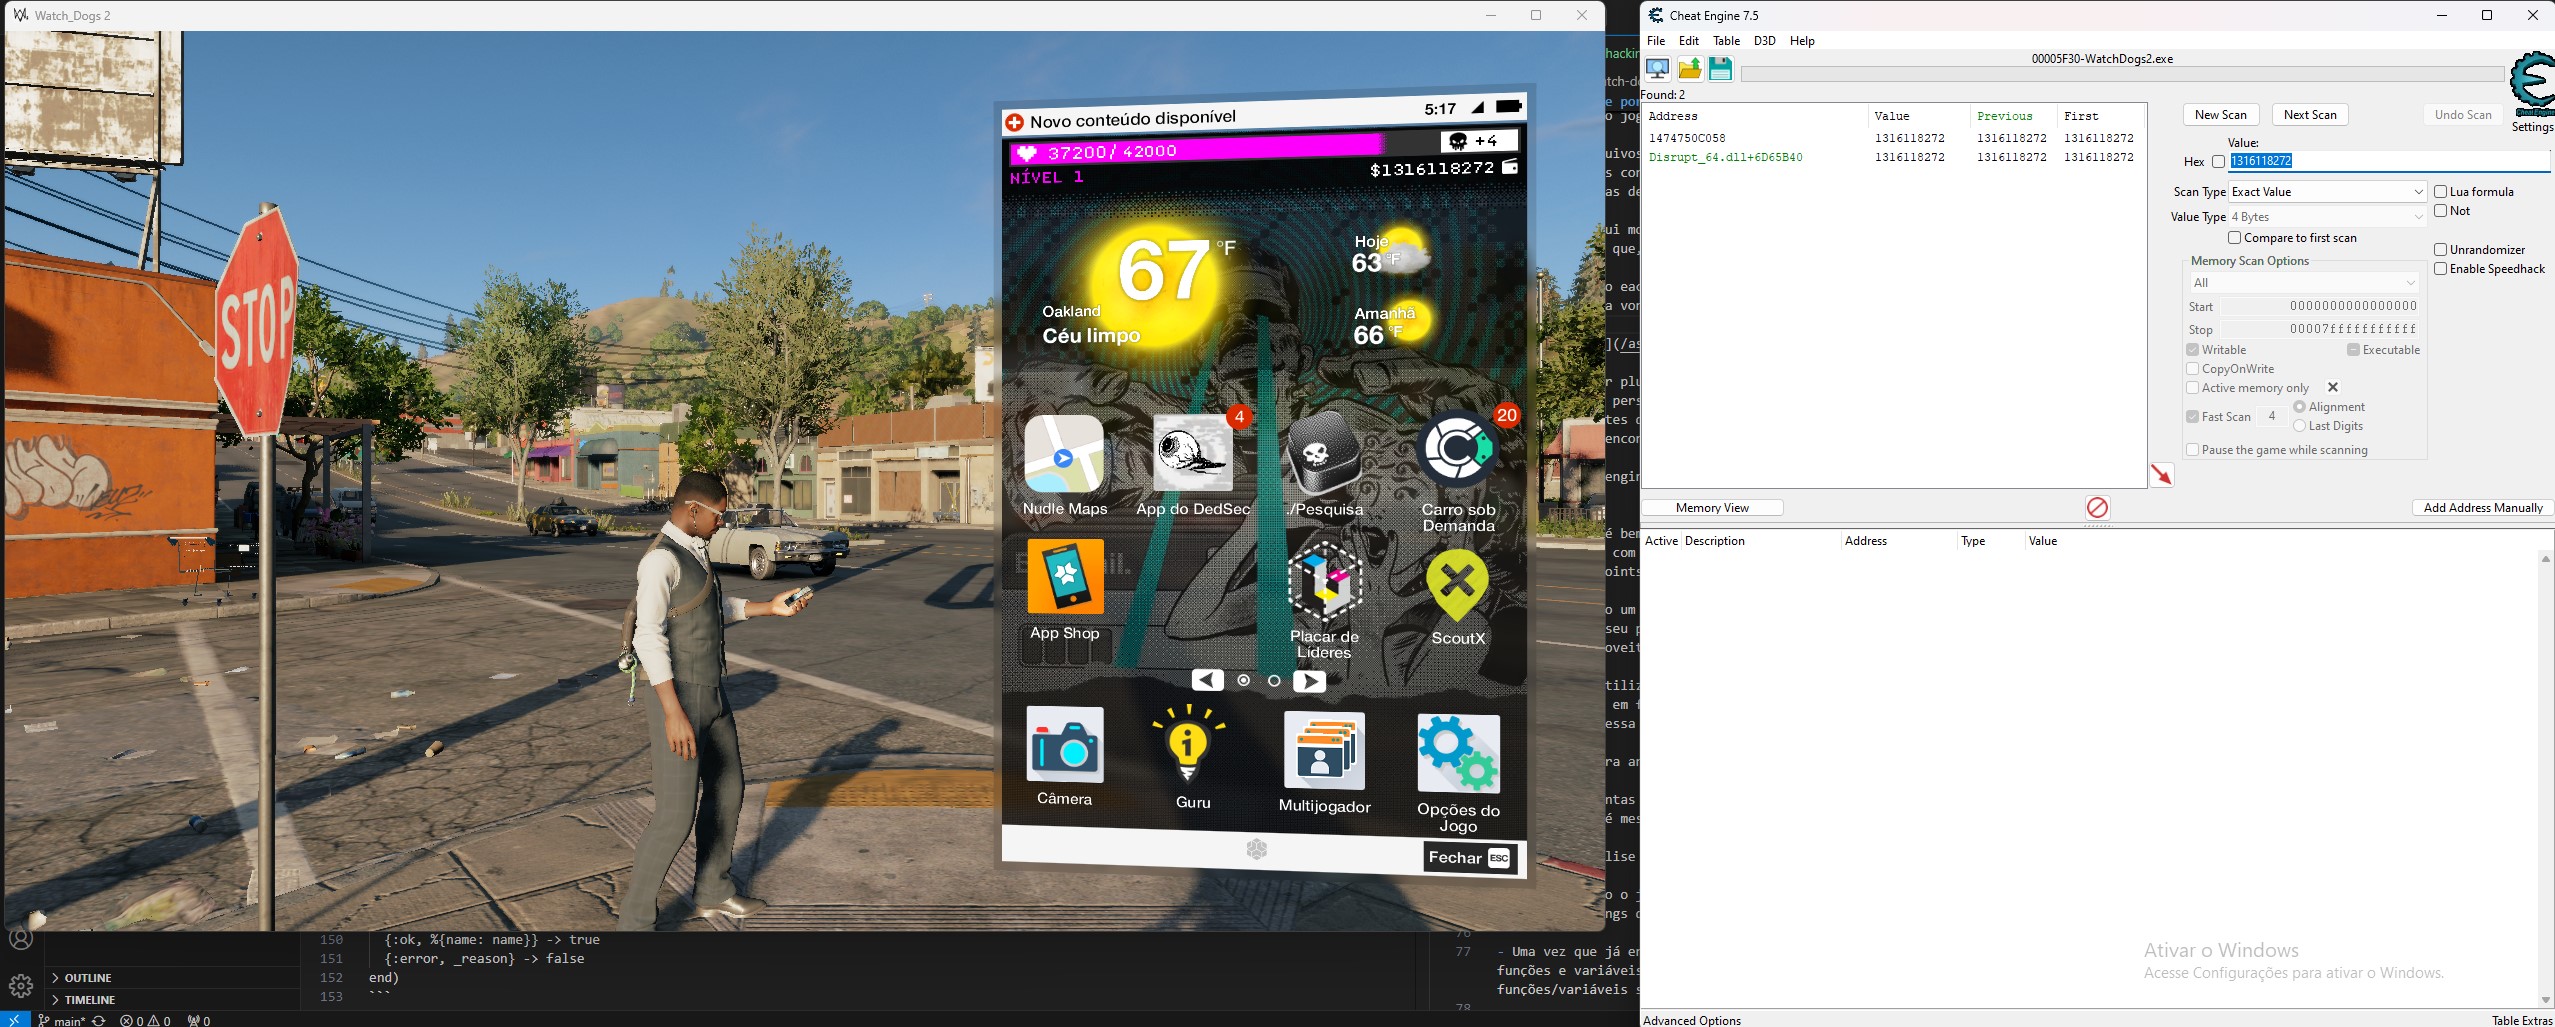
Task: Enable the Lua formula checkbox
Action: coord(2440,192)
